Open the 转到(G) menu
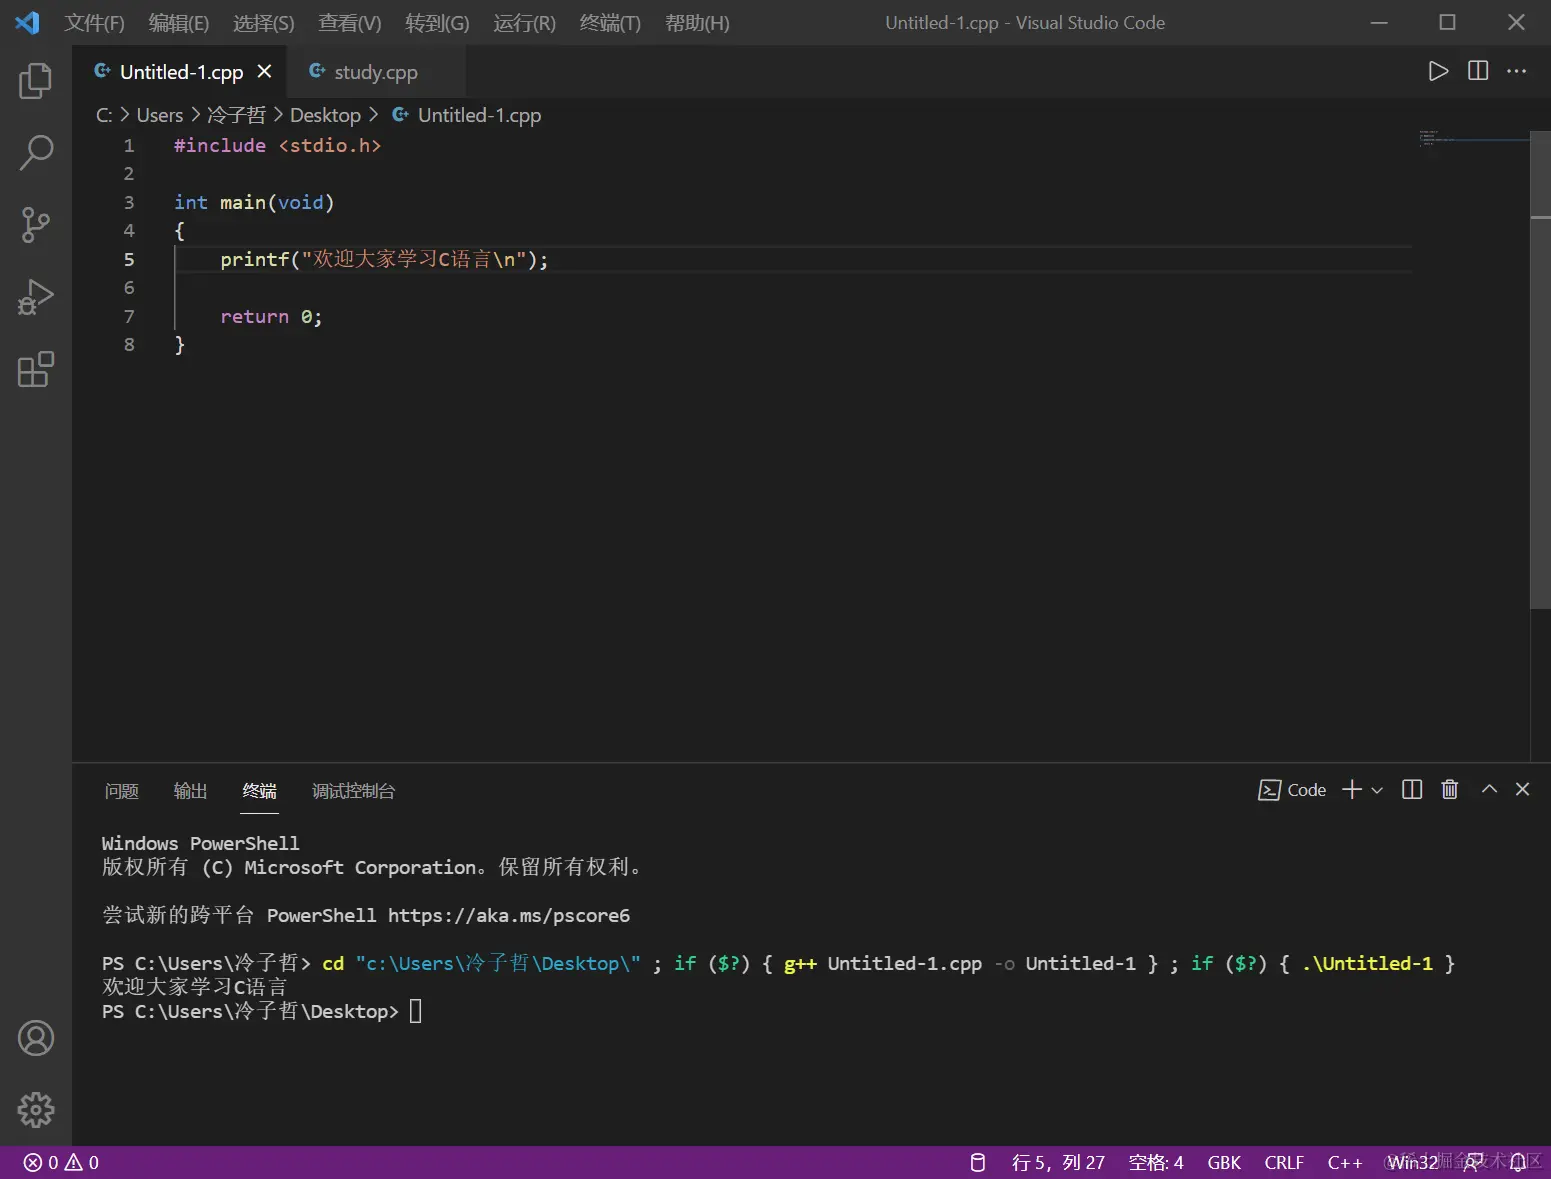Screen dimensions: 1551x1179 pyautogui.click(x=437, y=23)
